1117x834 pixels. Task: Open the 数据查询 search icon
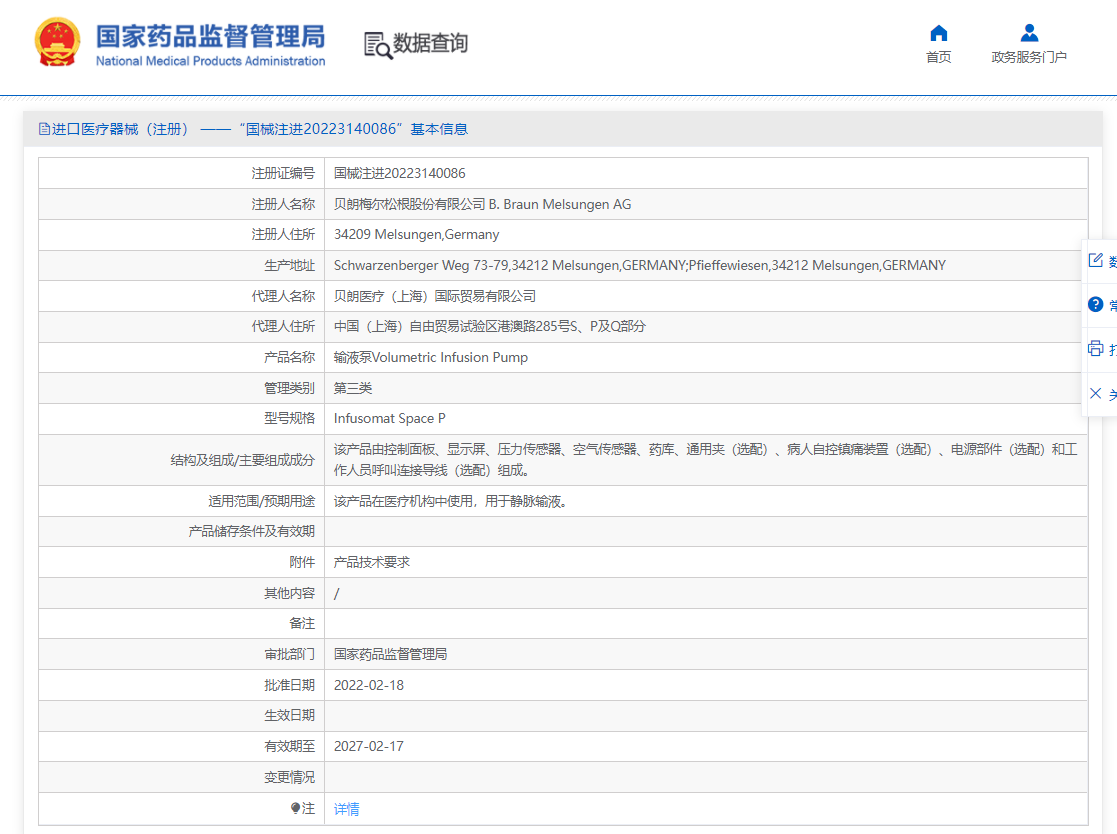click(378, 45)
